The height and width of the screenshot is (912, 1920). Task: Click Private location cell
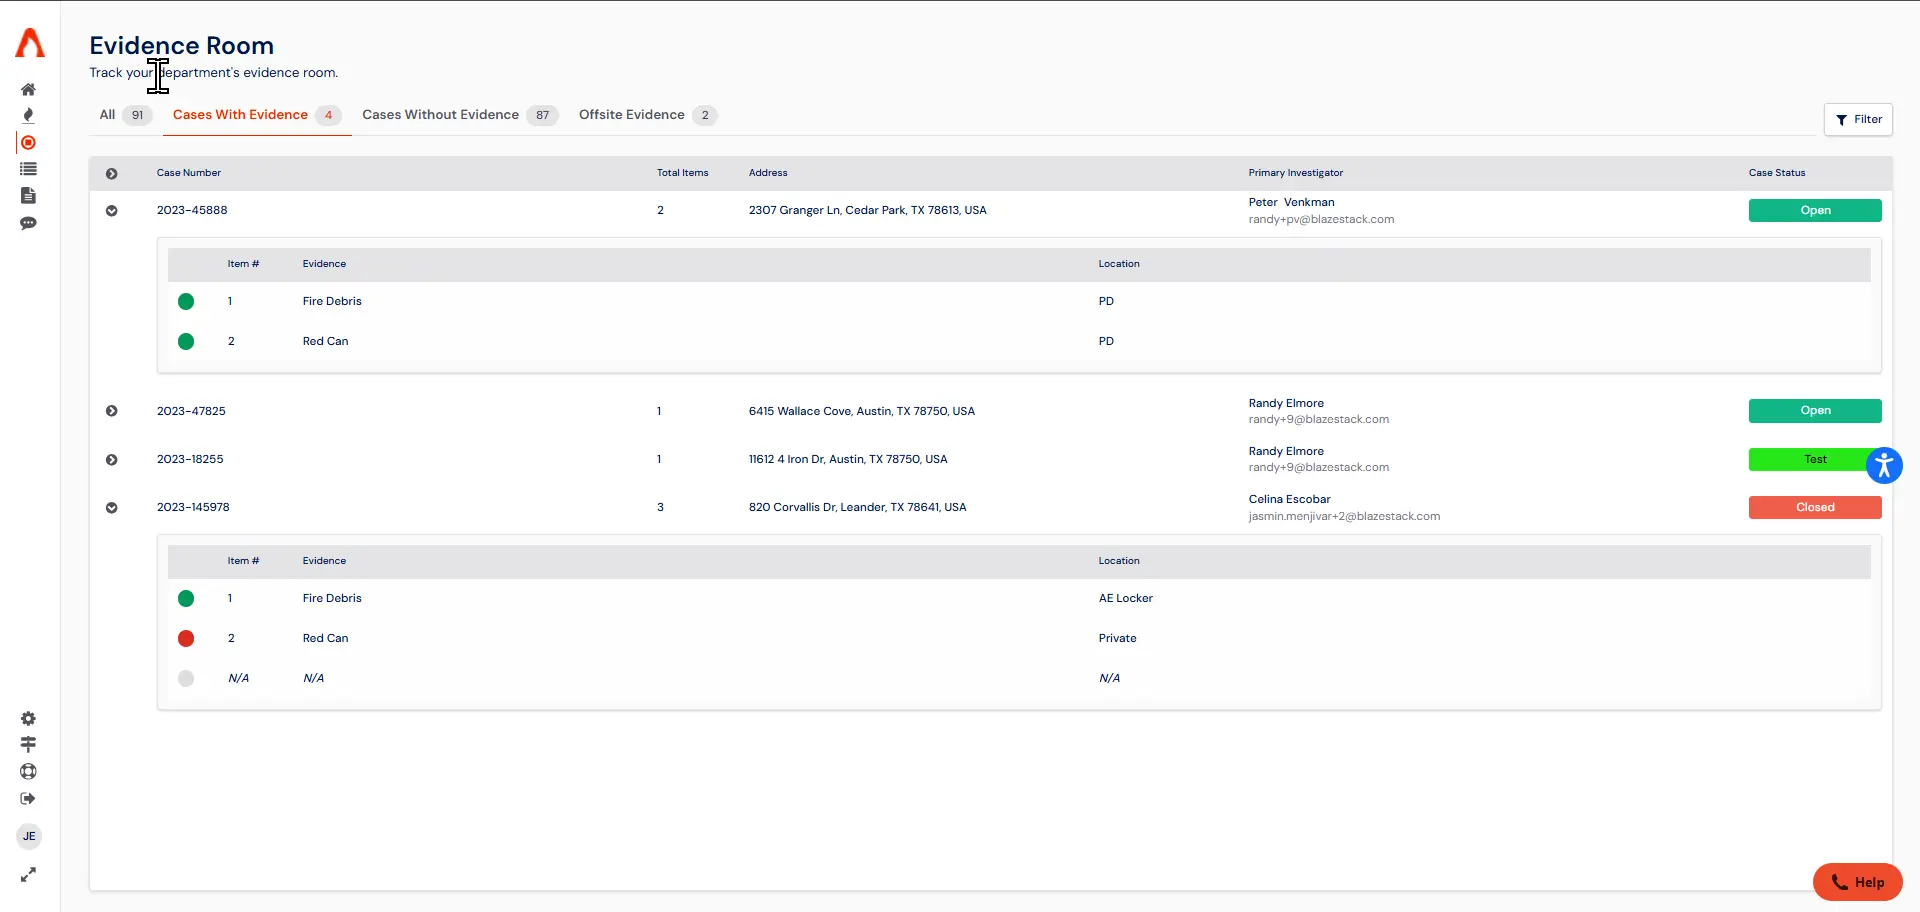[x=1117, y=638]
